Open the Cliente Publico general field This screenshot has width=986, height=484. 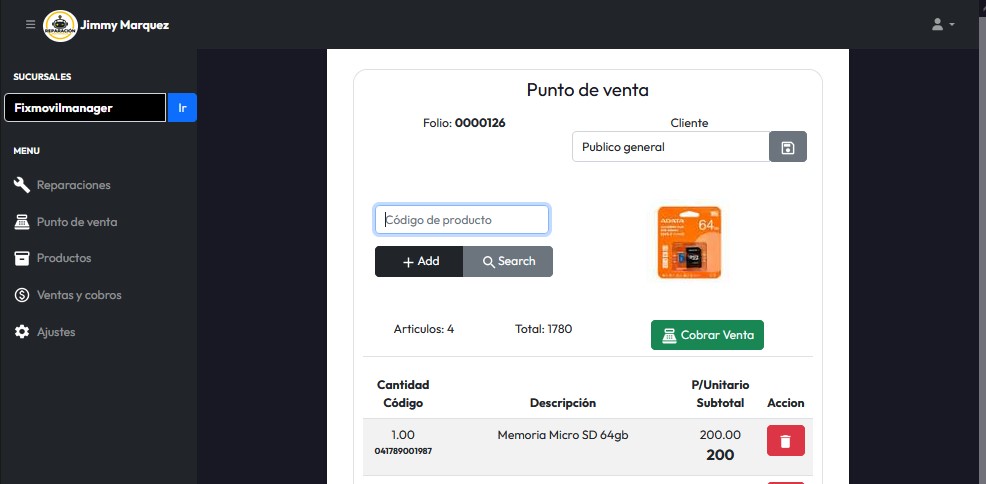(670, 147)
